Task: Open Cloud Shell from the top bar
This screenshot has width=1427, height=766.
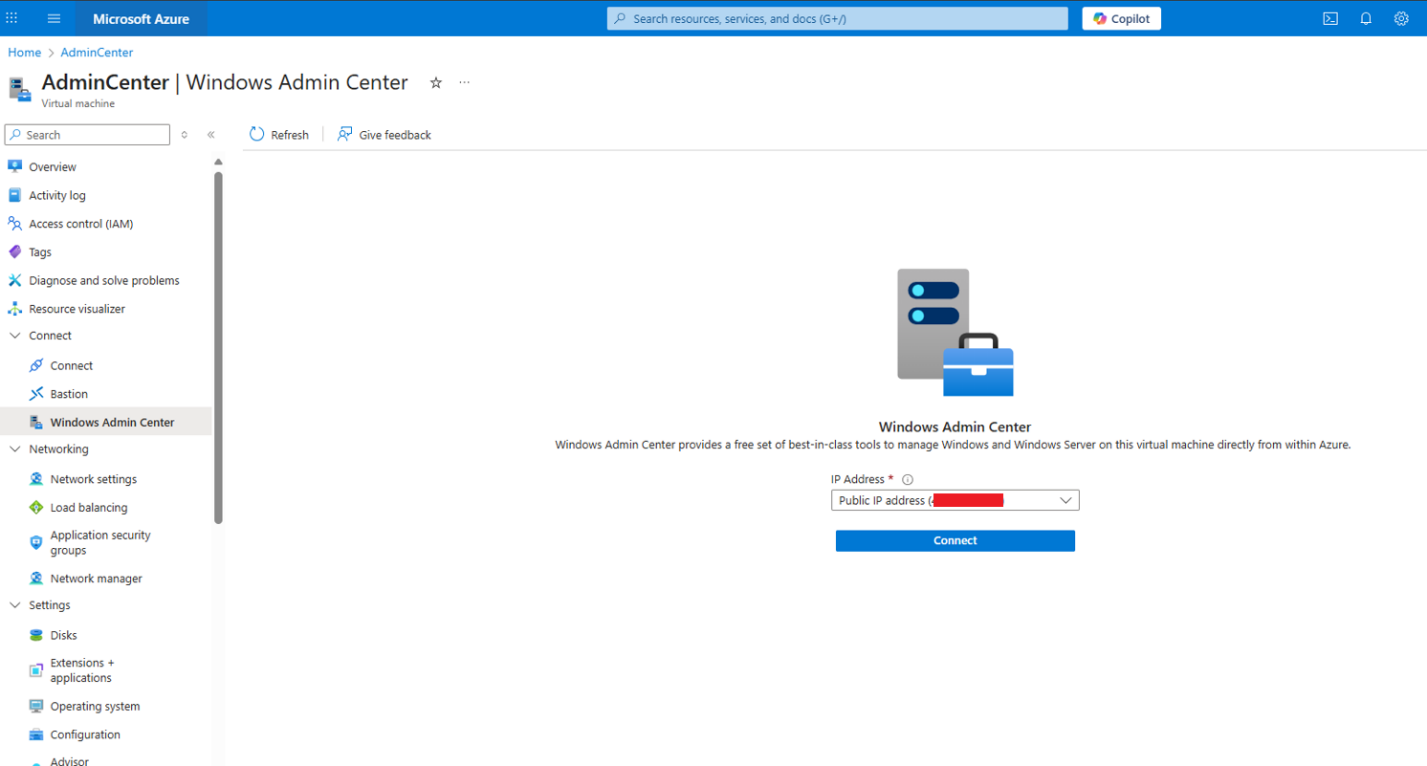Action: (x=1330, y=18)
